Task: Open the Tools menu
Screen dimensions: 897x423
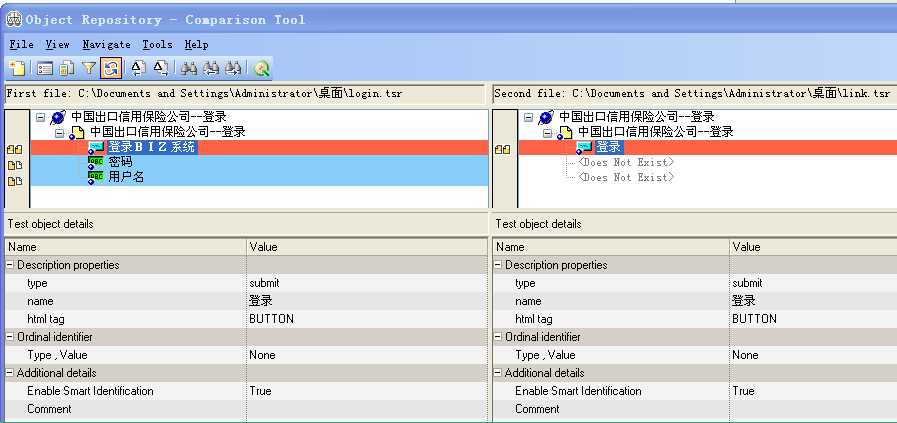Action: point(157,44)
